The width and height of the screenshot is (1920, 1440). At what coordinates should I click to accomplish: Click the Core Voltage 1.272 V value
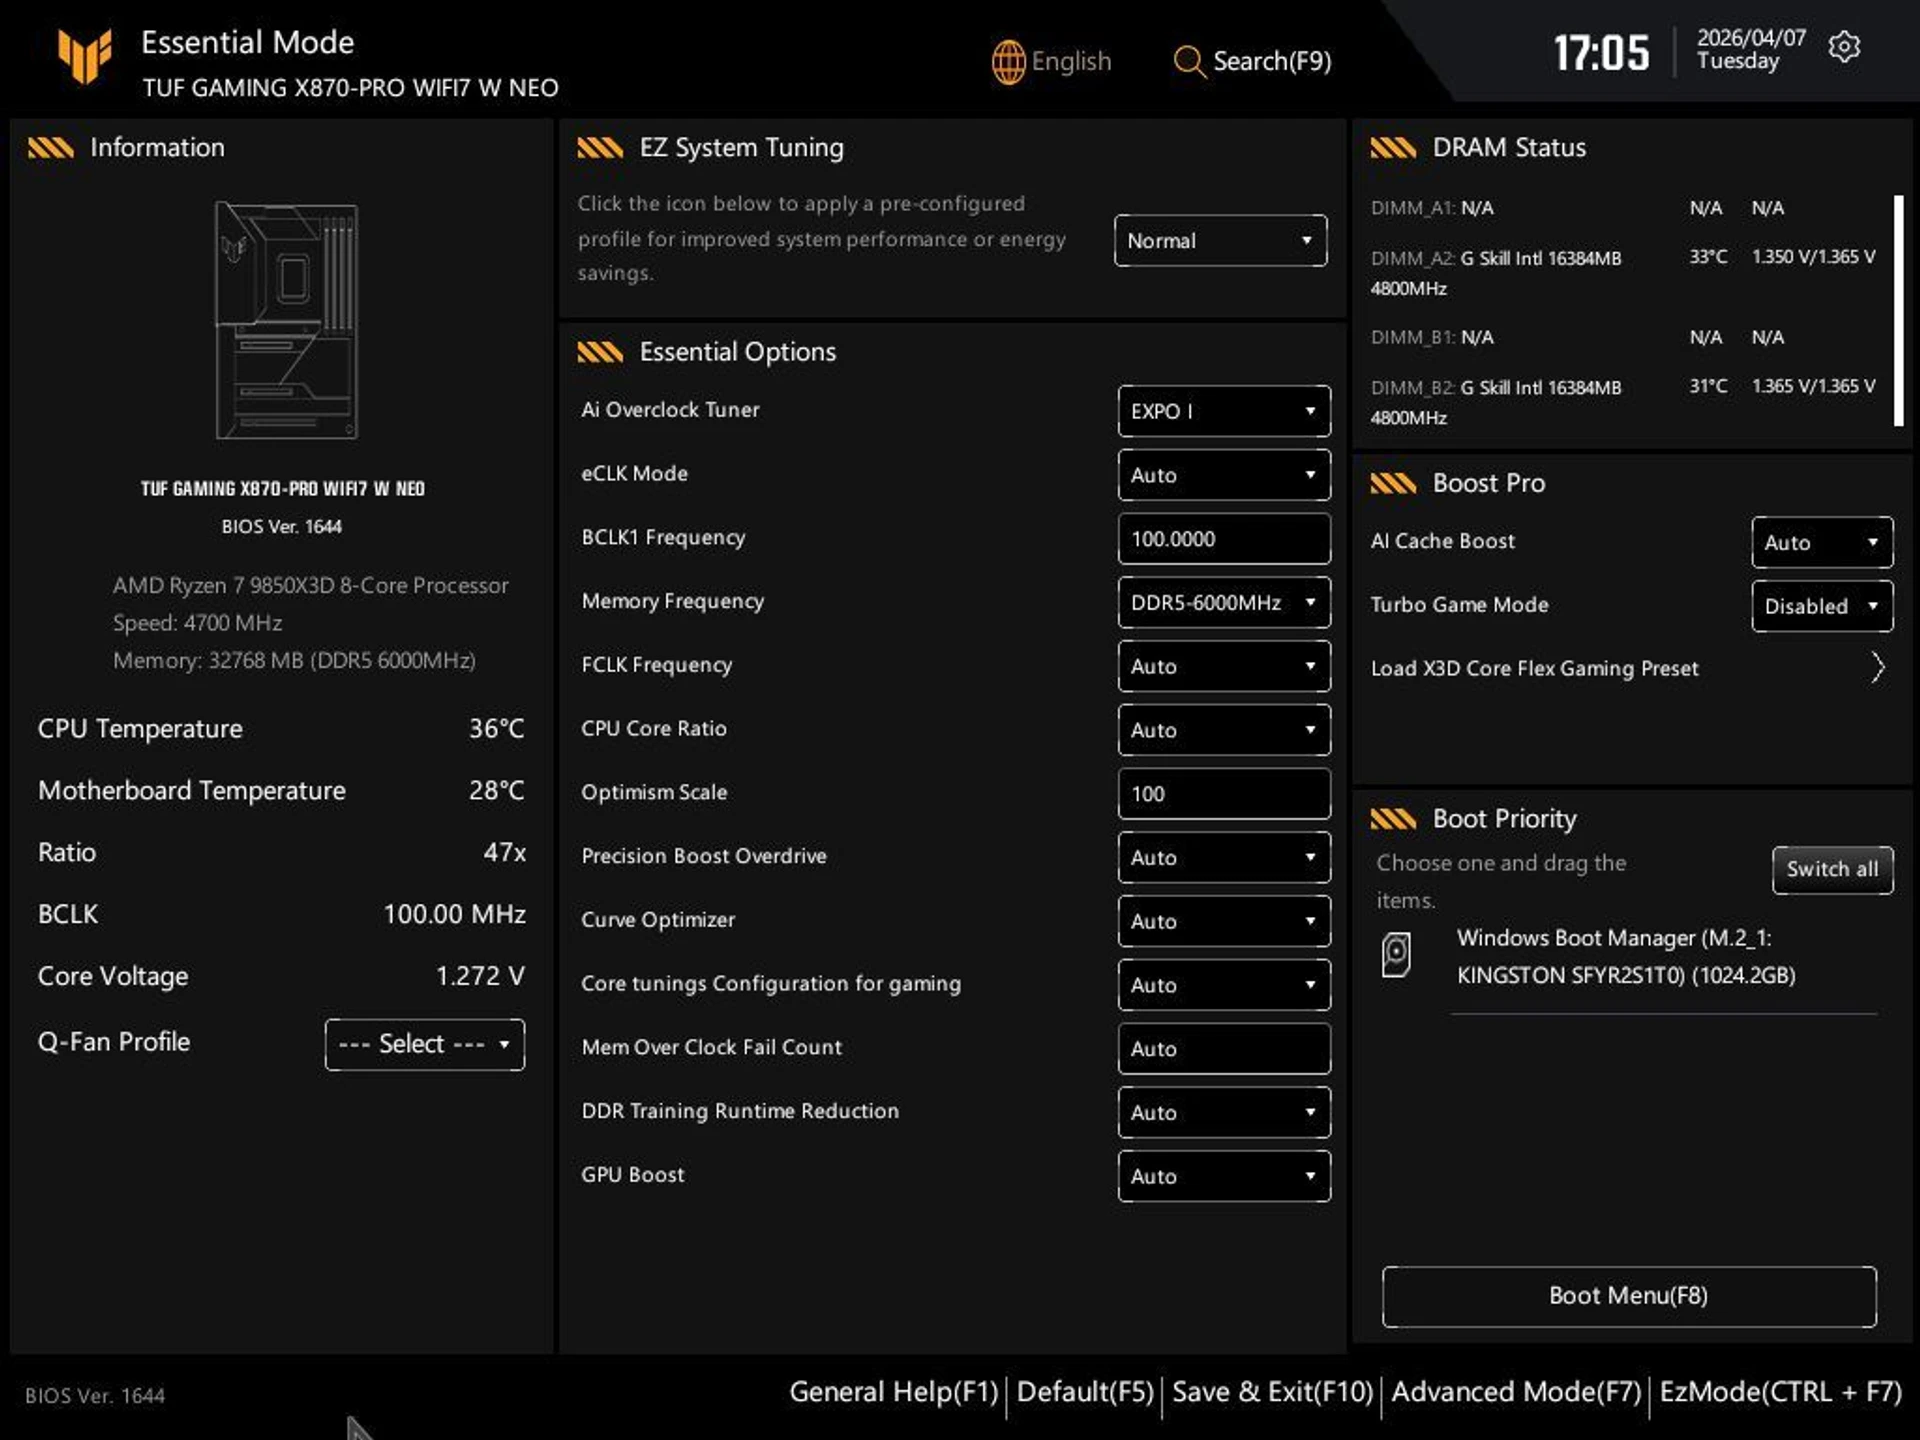coord(480,977)
